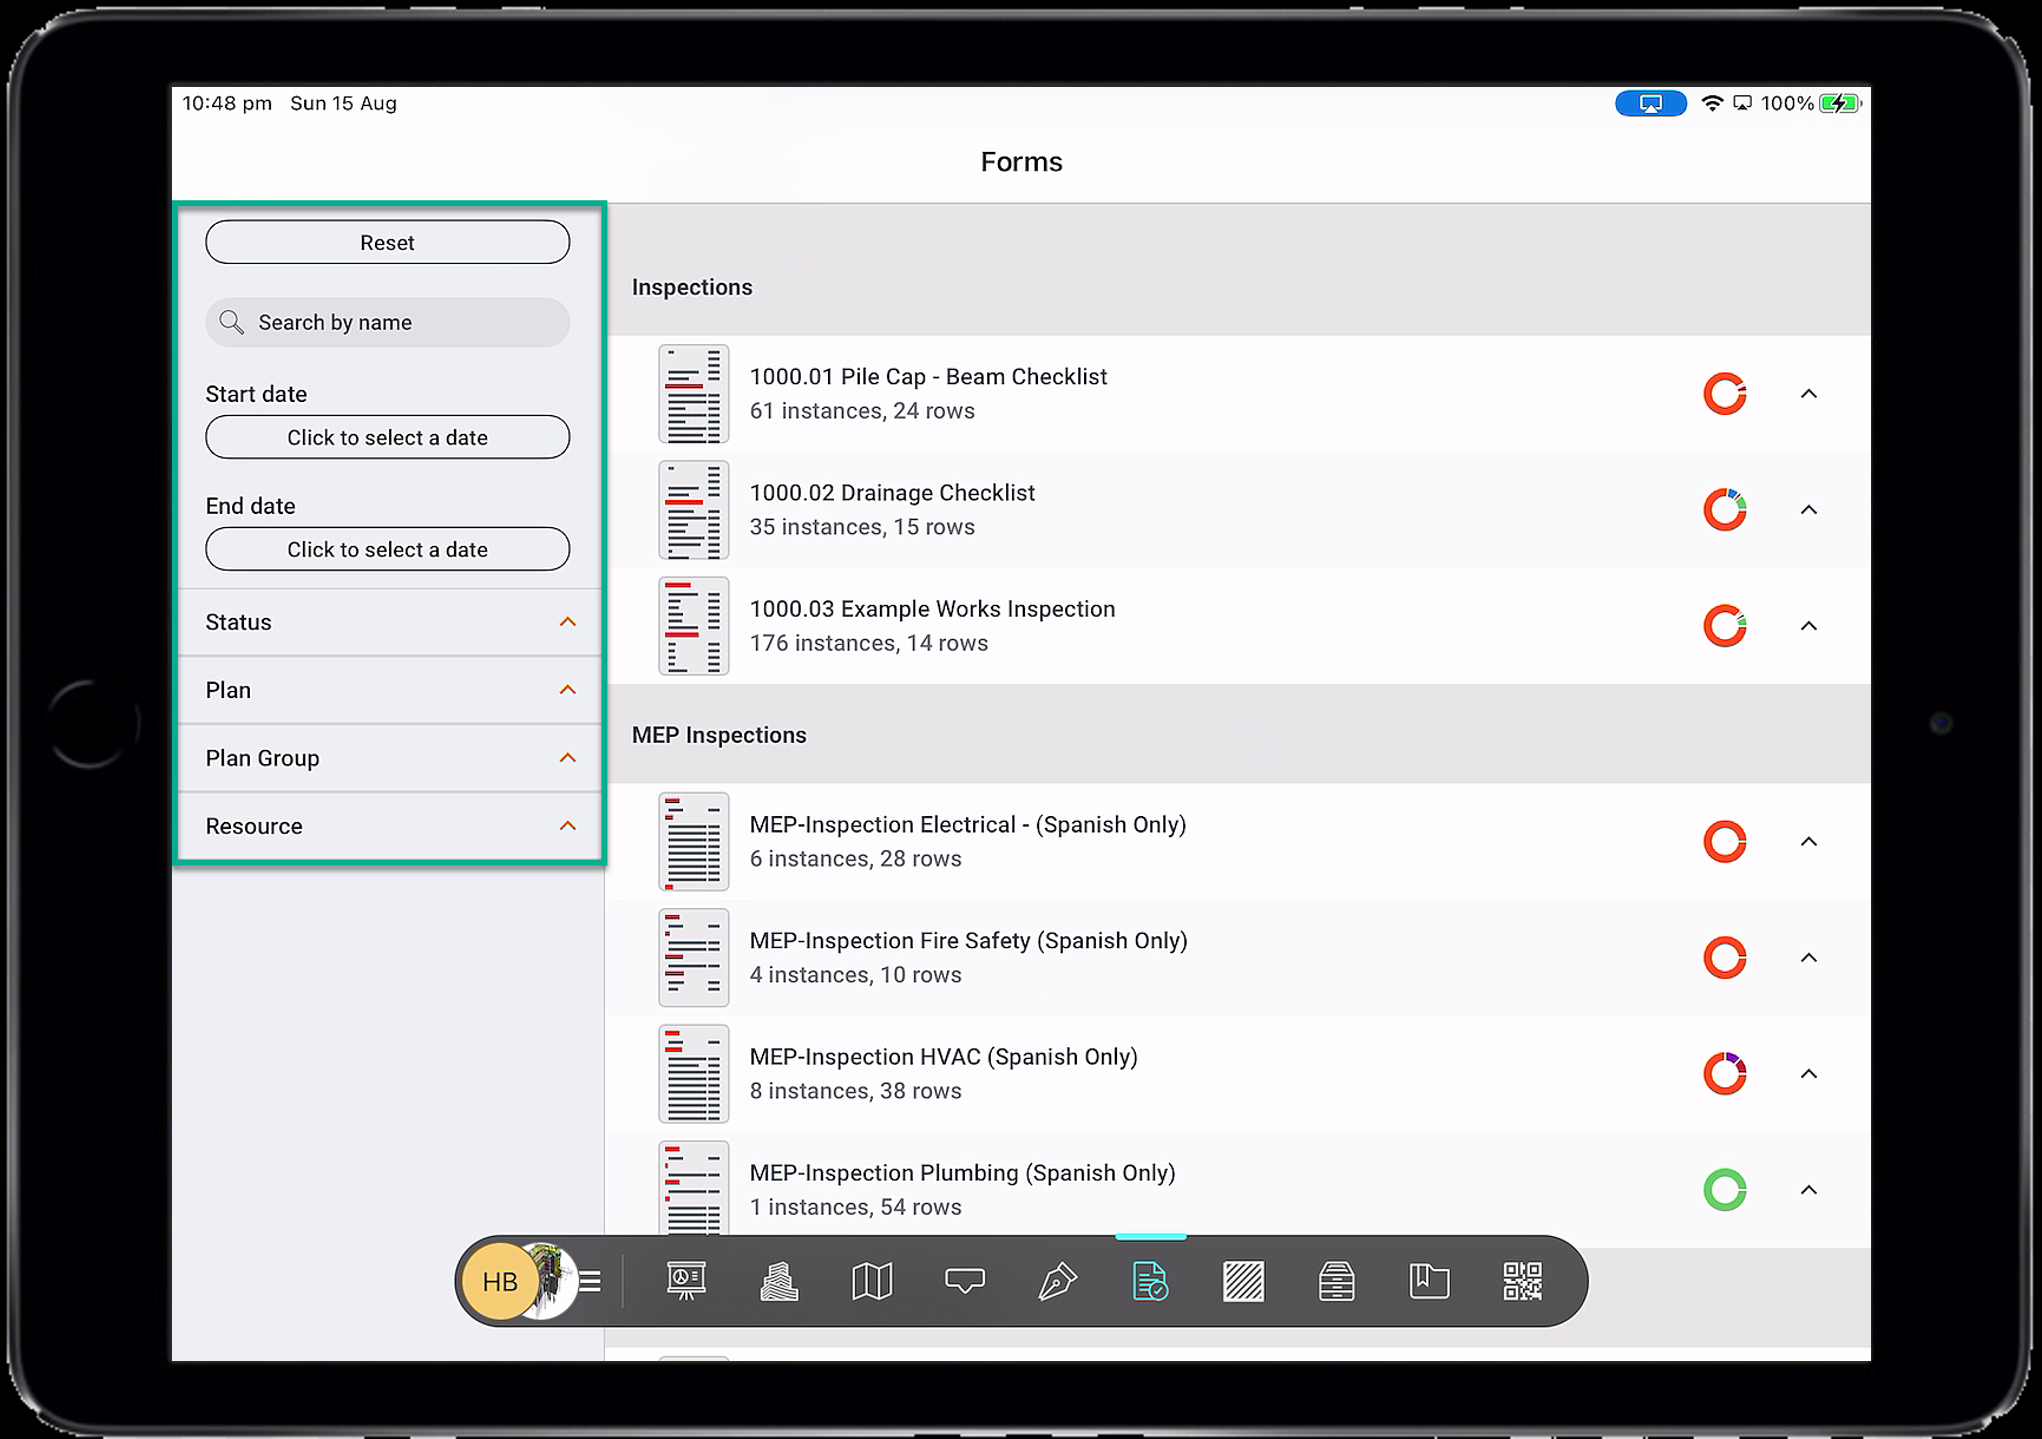Open the comment bubble icon in dock
This screenshot has height=1439, width=2042.
[964, 1281]
